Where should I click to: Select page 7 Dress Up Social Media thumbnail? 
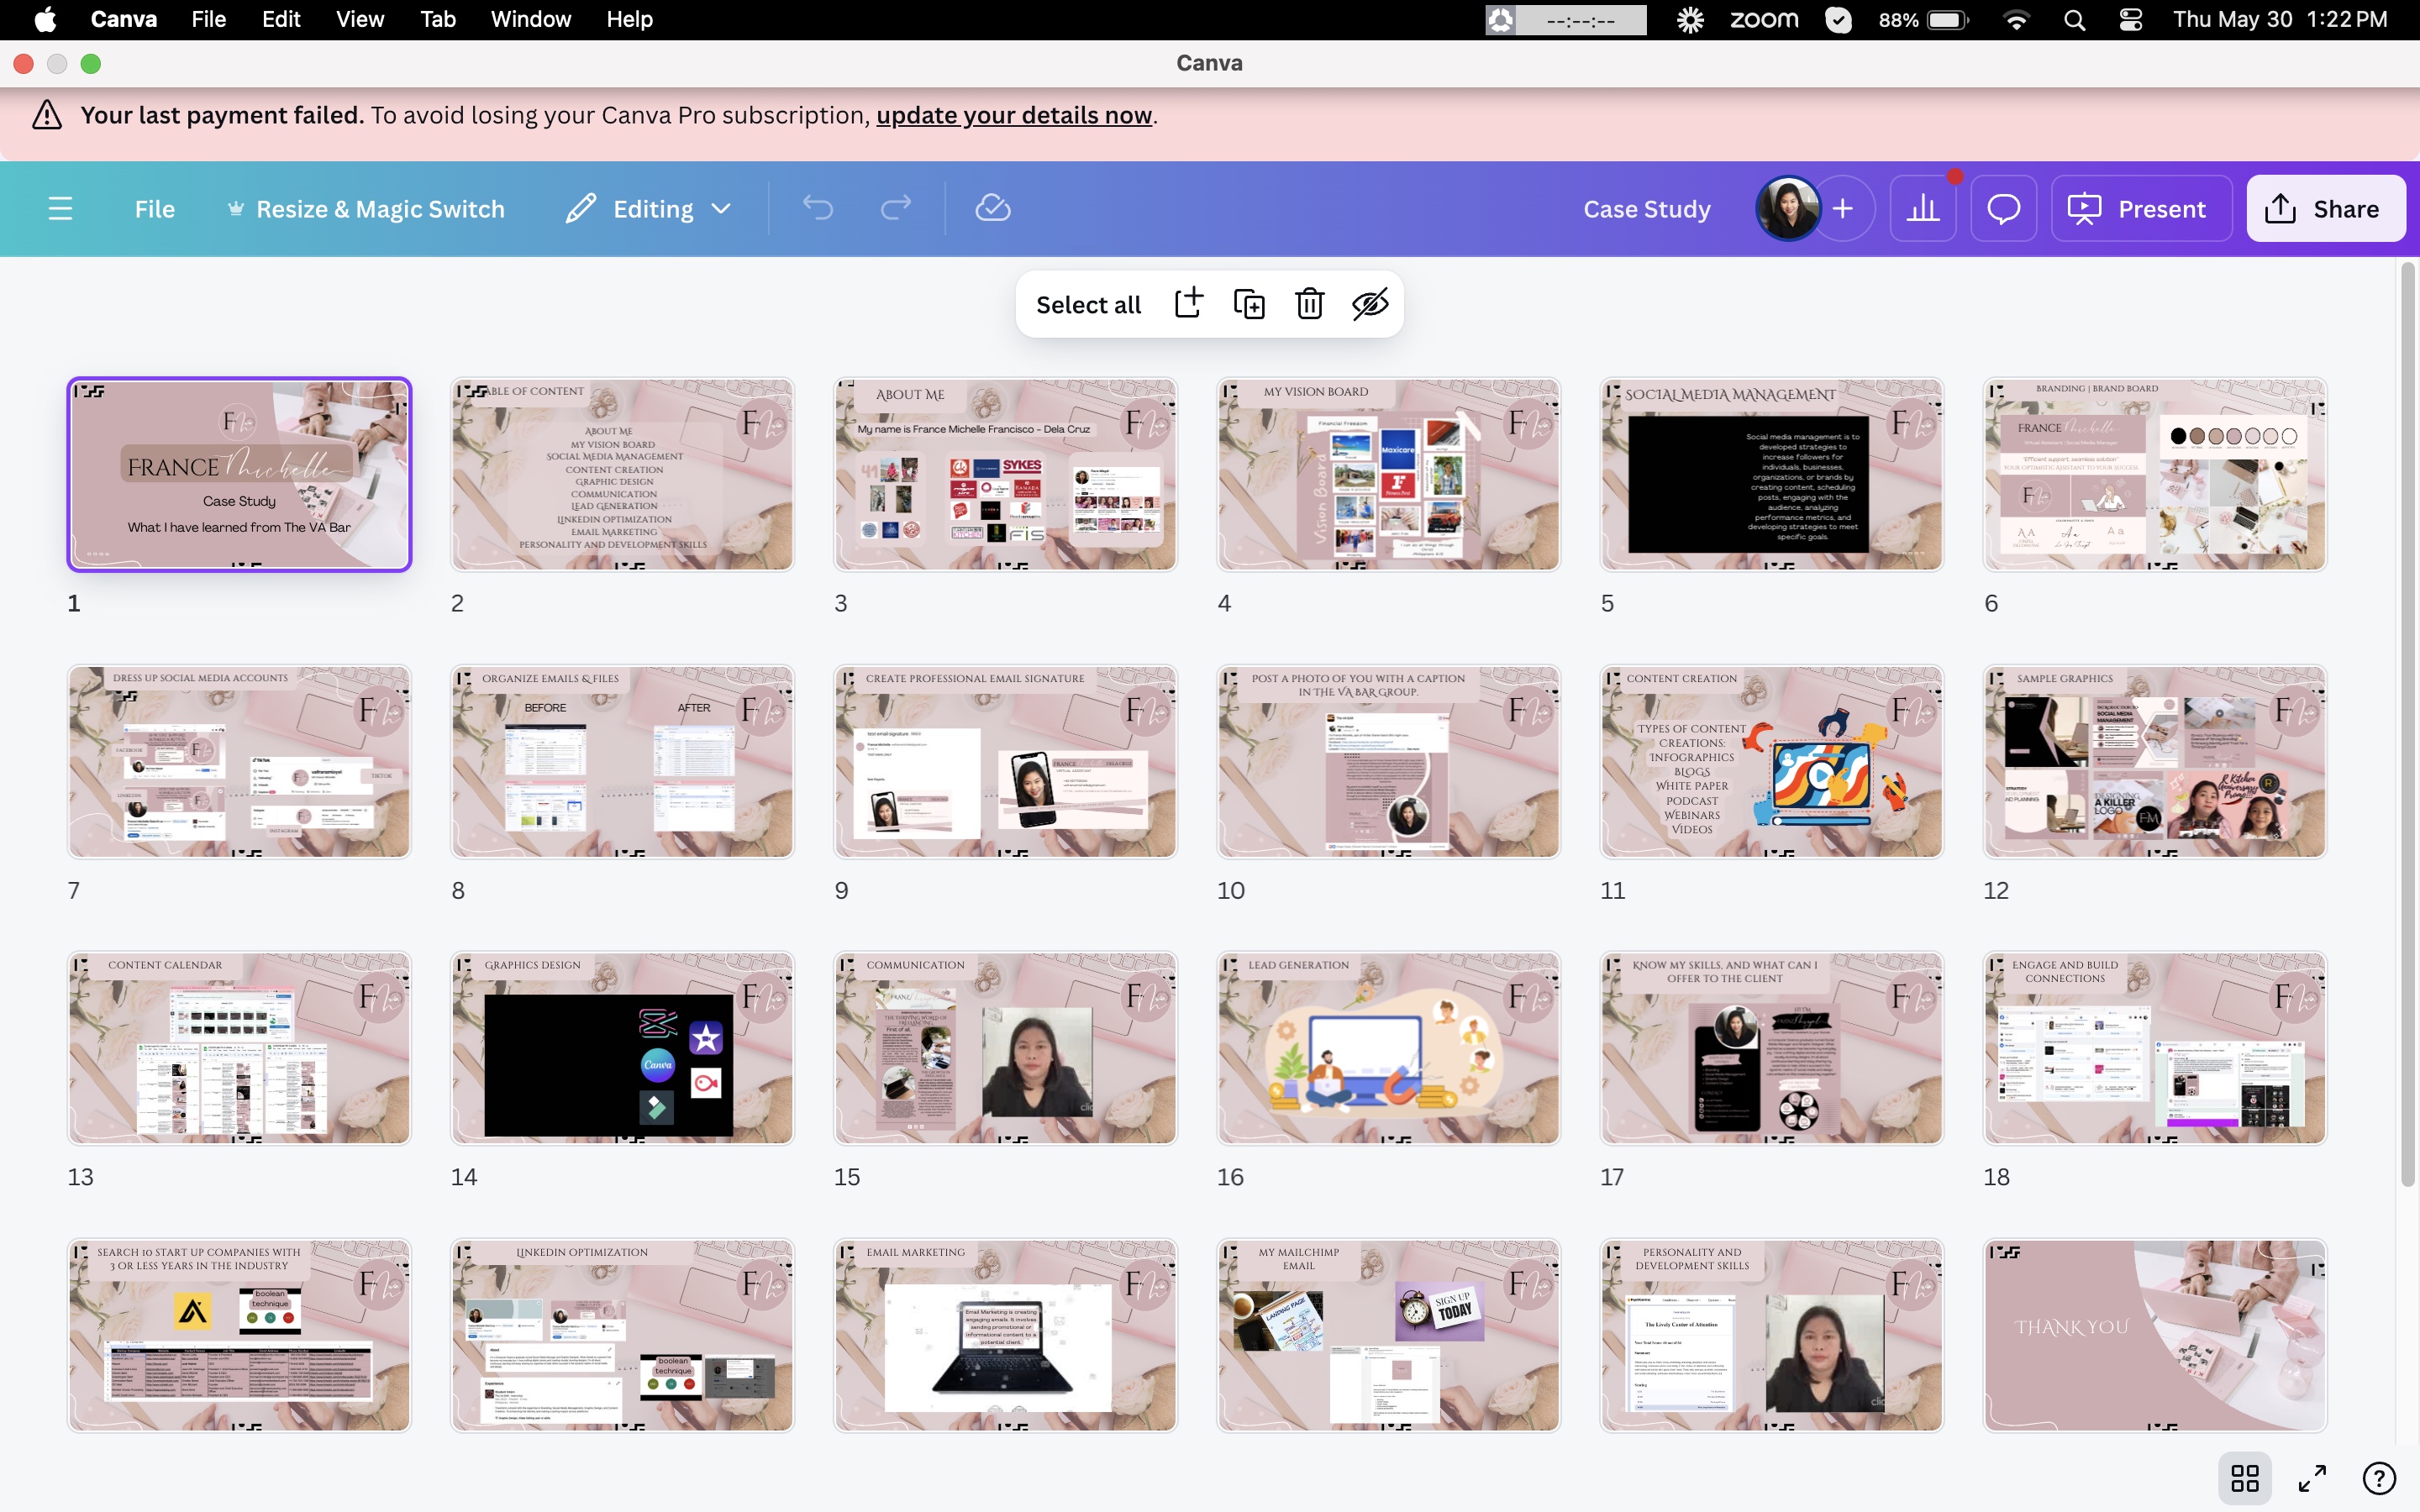click(239, 761)
